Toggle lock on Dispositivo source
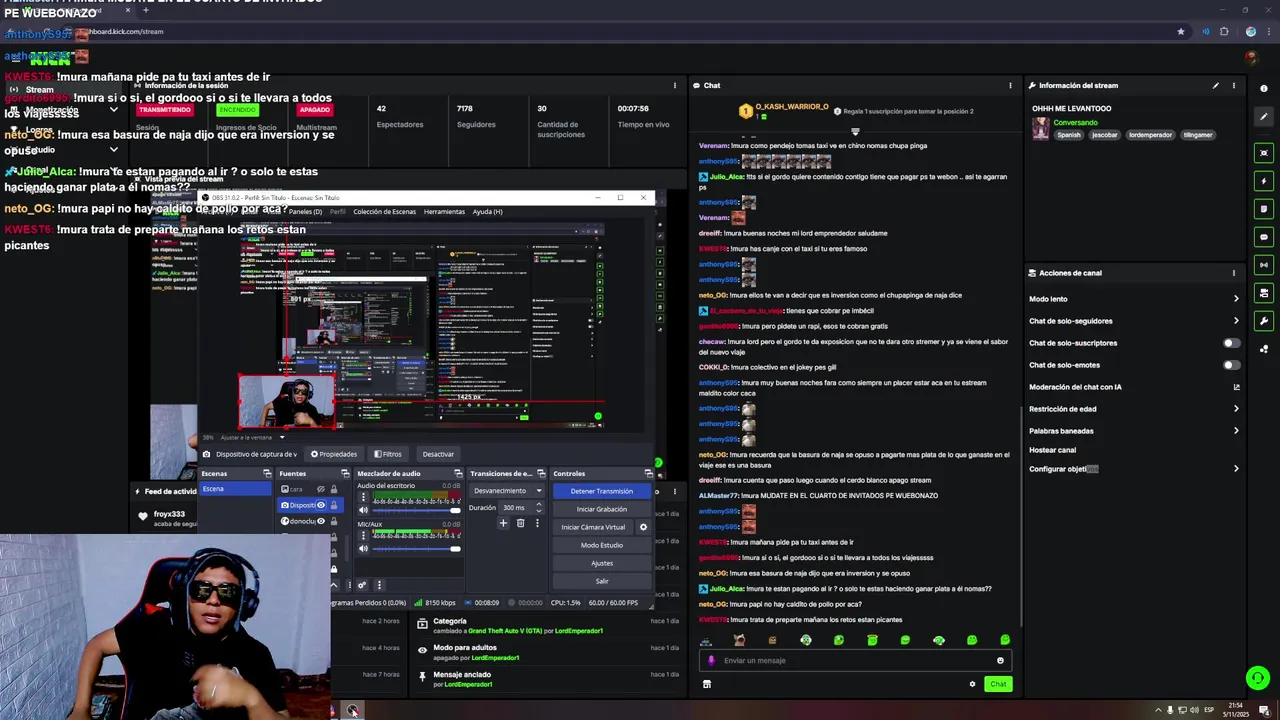This screenshot has width=1280, height=720. (333, 505)
